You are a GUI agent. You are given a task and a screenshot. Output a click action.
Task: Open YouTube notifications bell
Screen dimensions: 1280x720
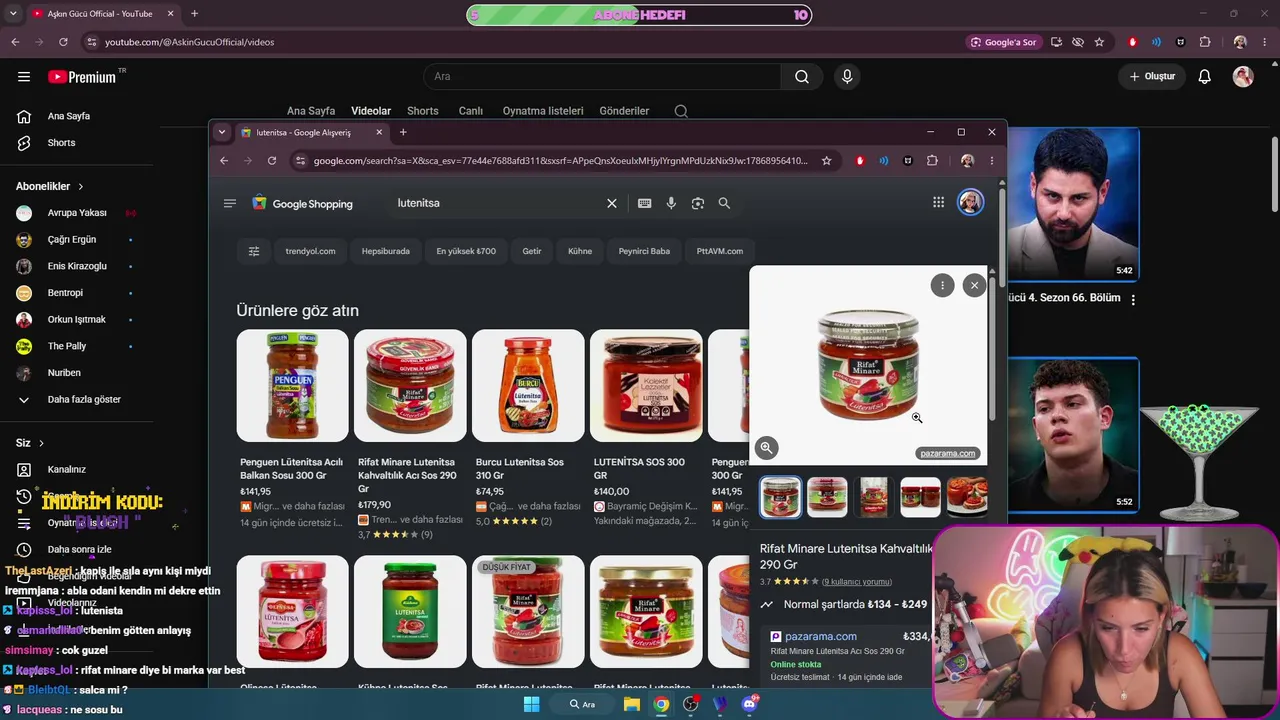coord(1205,77)
